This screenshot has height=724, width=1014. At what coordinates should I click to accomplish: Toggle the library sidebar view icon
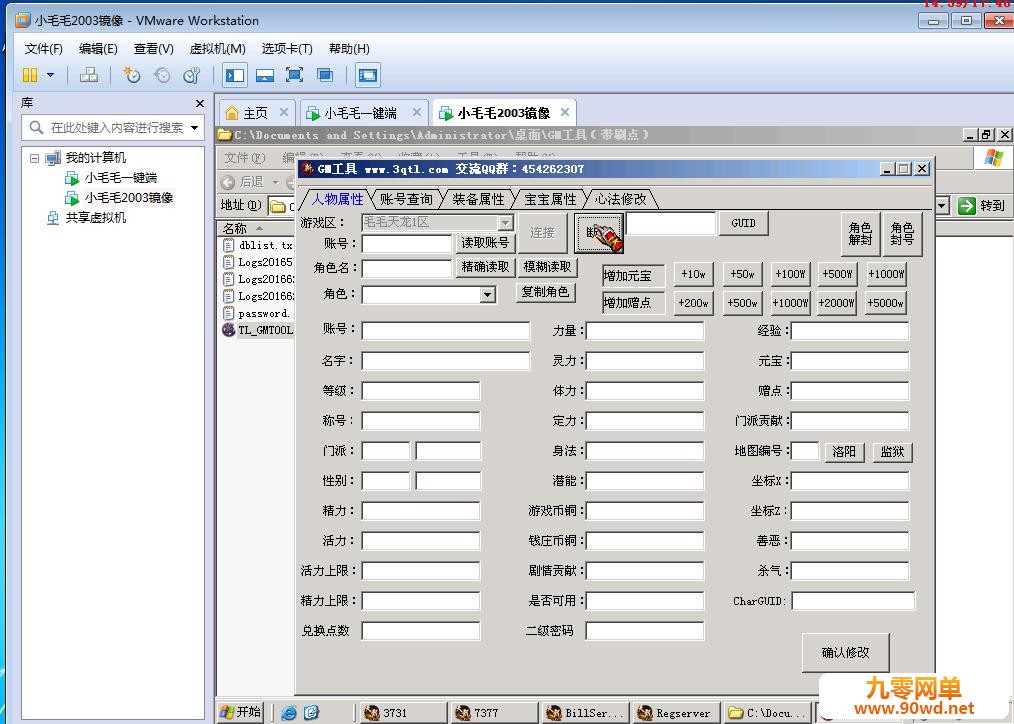(235, 75)
